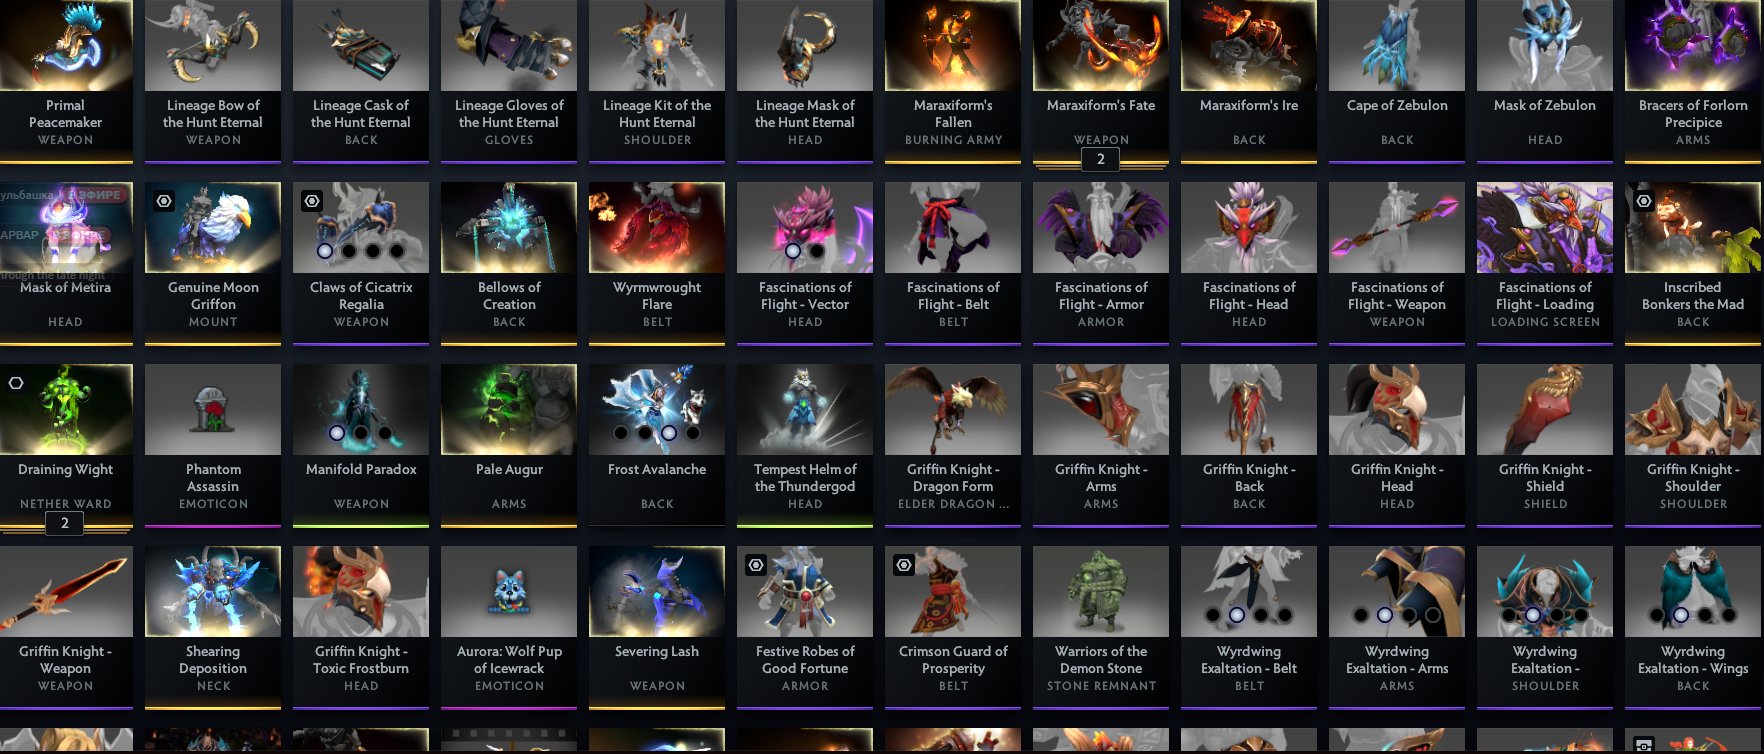Expand the stack count 2 under Draining Wight

[65, 523]
